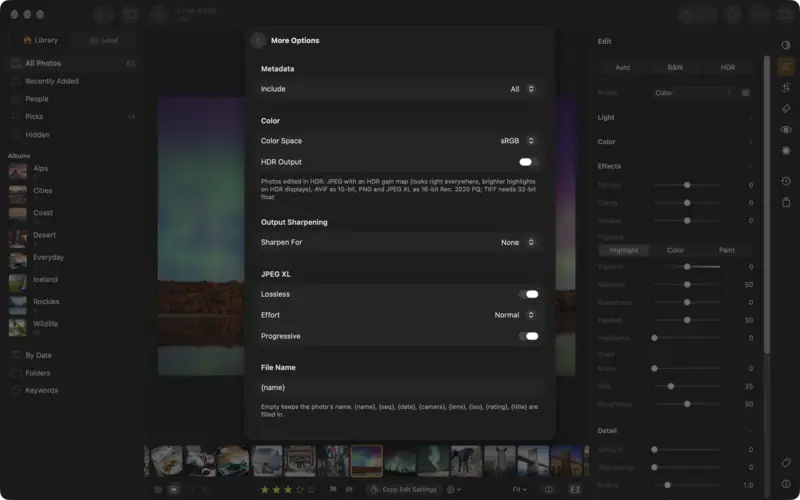
Task: Expand the Color section in Edit panel
Action: click(676, 142)
